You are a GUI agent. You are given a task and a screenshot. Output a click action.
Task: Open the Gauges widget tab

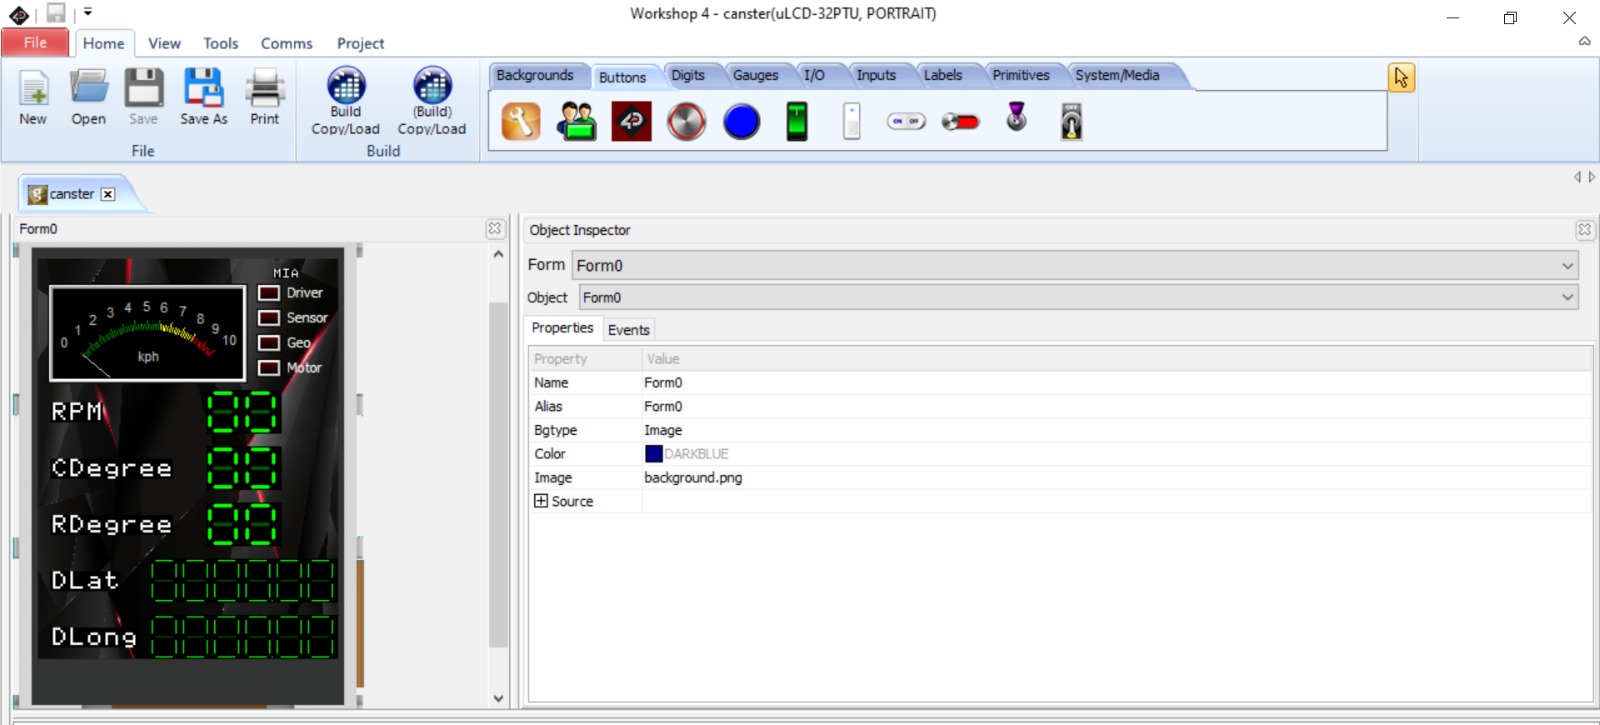point(755,75)
